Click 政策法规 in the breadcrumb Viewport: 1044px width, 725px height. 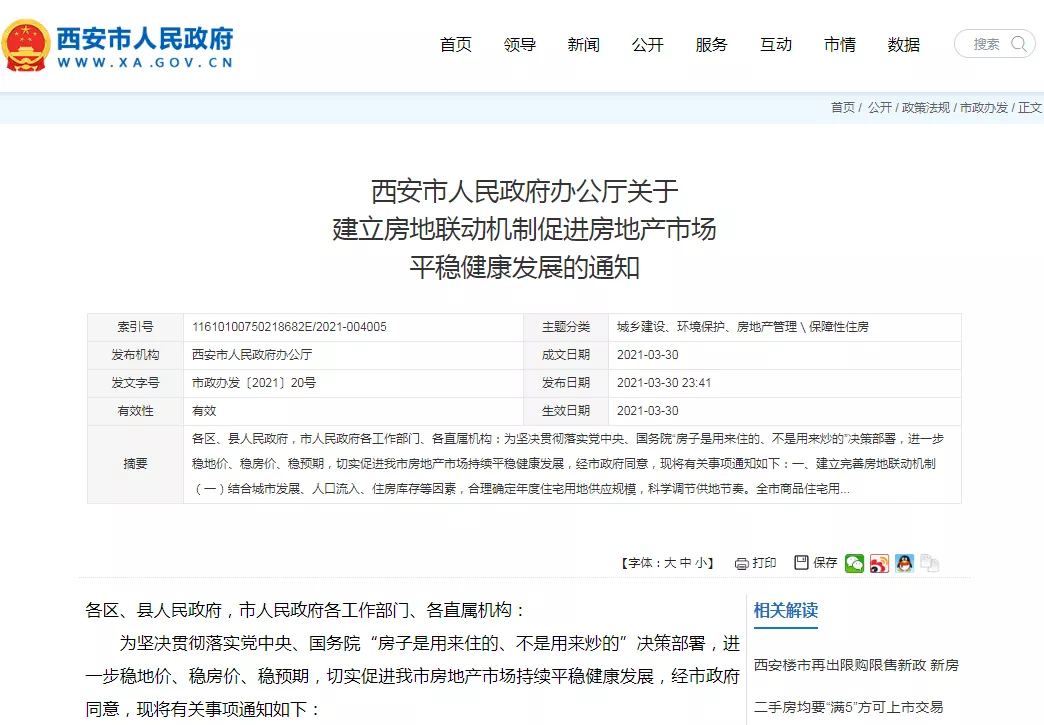click(x=925, y=108)
